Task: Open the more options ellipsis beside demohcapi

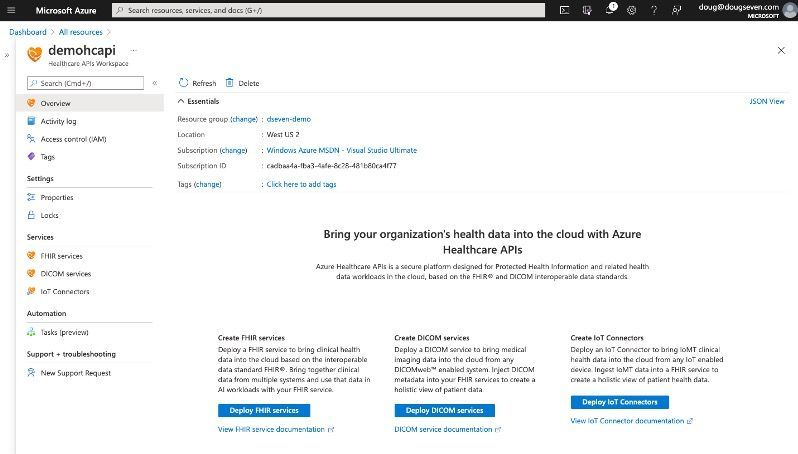Action: tap(133, 50)
